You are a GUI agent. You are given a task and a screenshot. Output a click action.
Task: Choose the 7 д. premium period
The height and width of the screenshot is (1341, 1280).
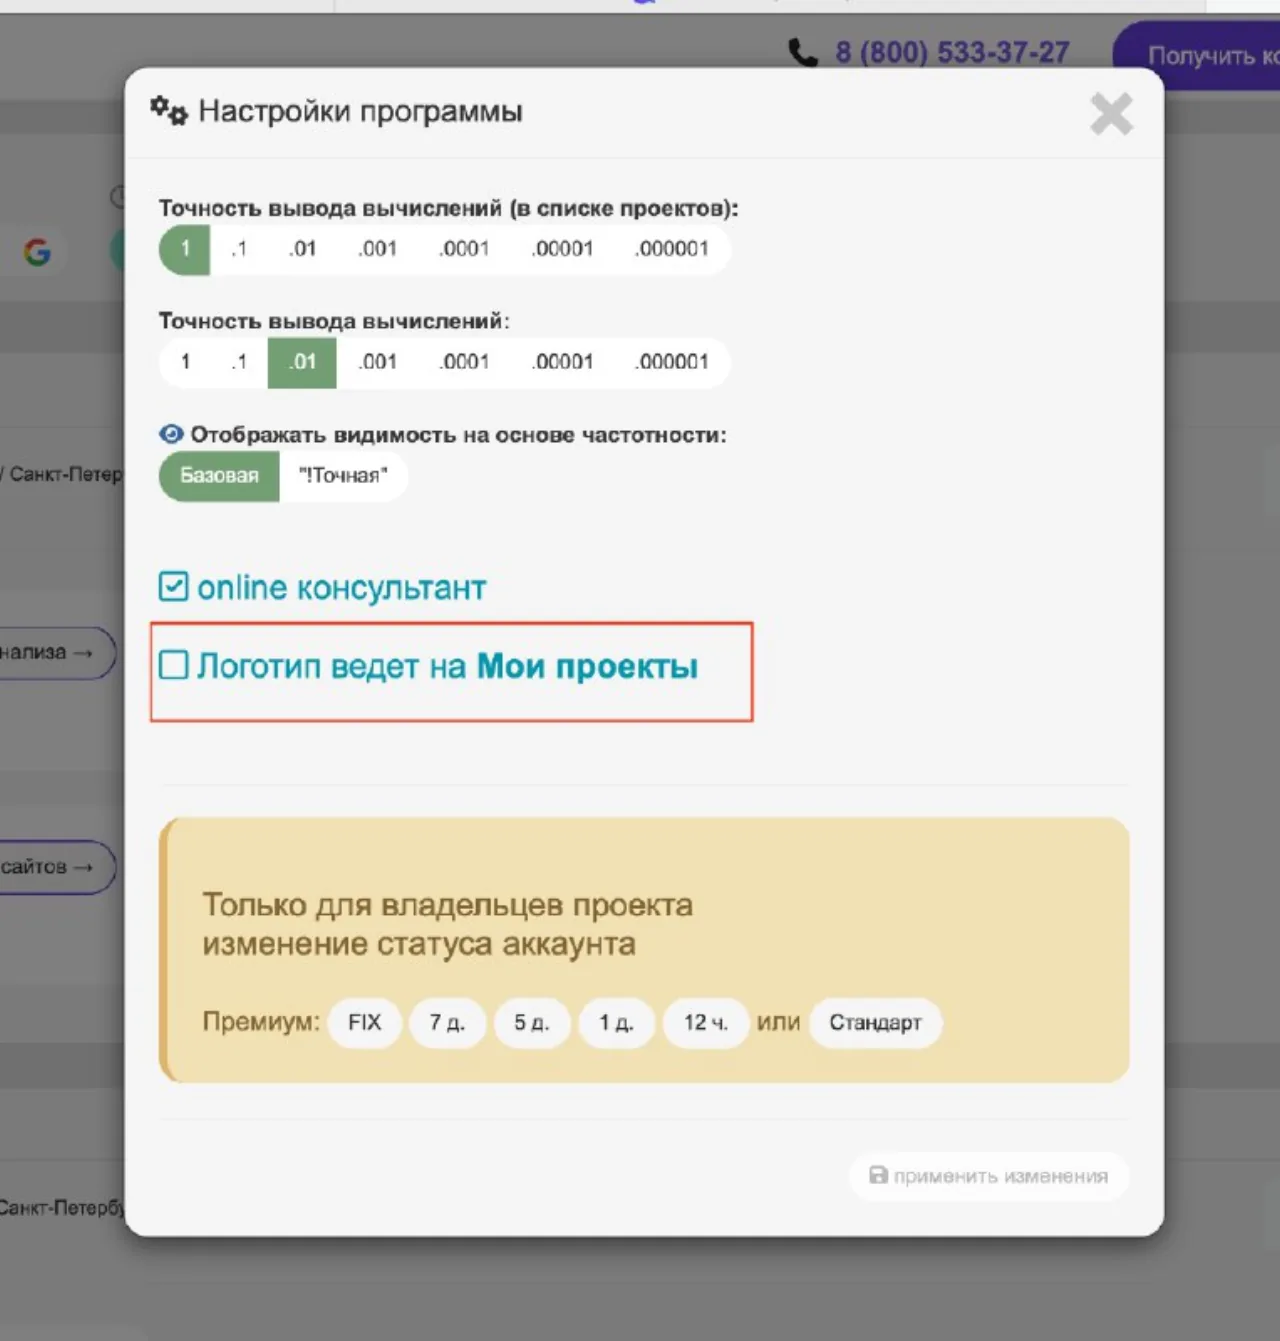tap(447, 1022)
